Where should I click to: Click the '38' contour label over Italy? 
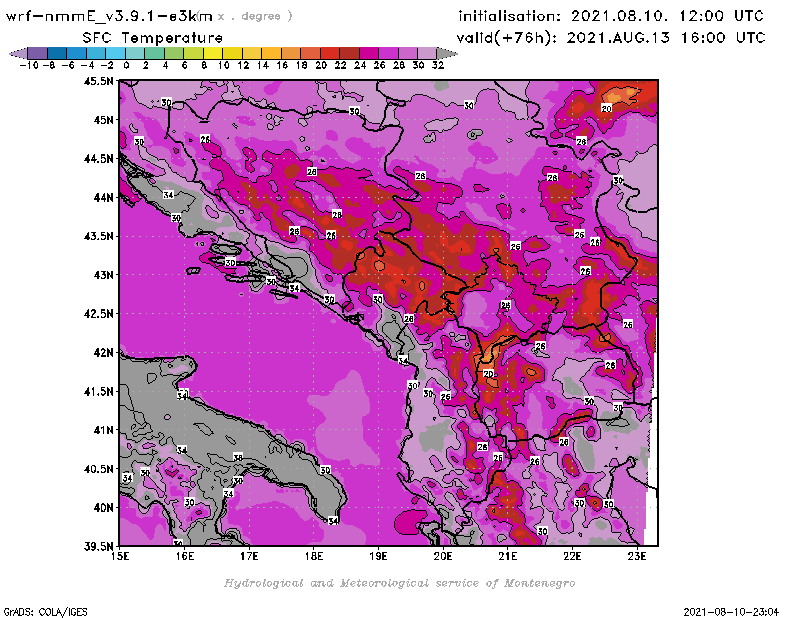238,457
